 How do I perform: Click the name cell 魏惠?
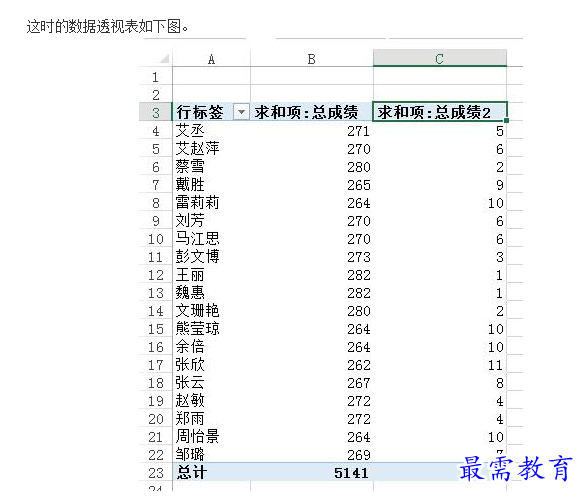coord(190,292)
